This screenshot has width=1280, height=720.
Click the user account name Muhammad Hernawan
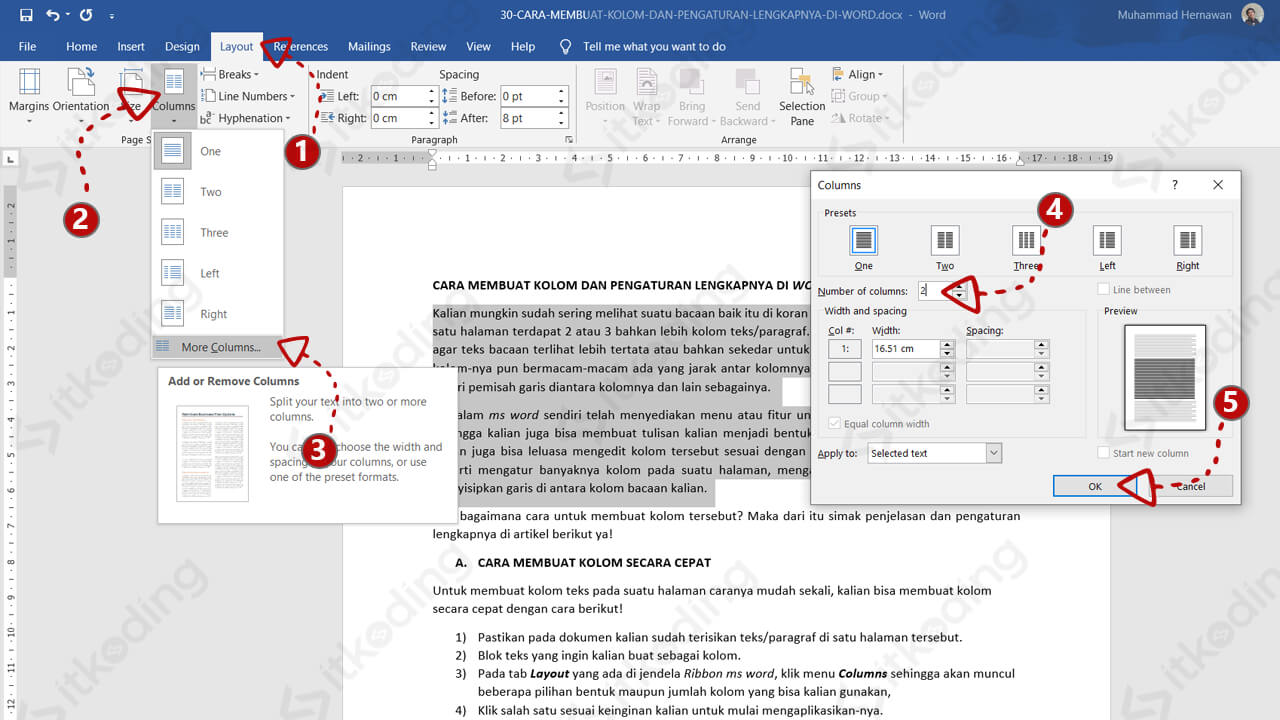point(1176,16)
